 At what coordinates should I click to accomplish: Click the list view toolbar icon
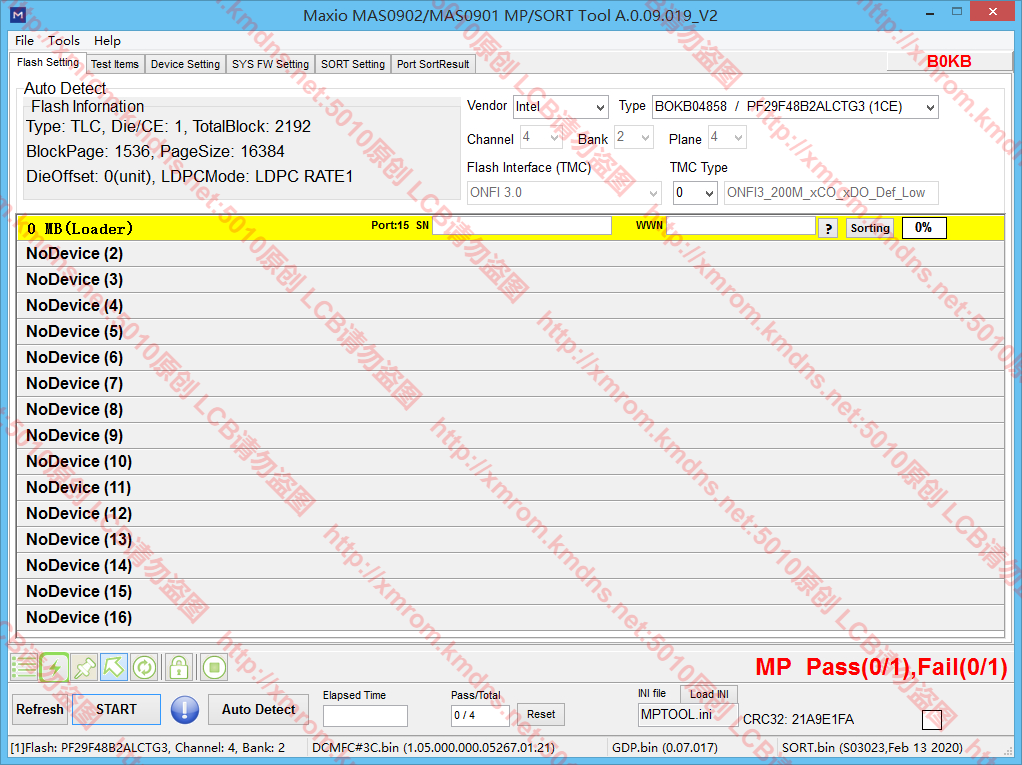[x=23, y=667]
